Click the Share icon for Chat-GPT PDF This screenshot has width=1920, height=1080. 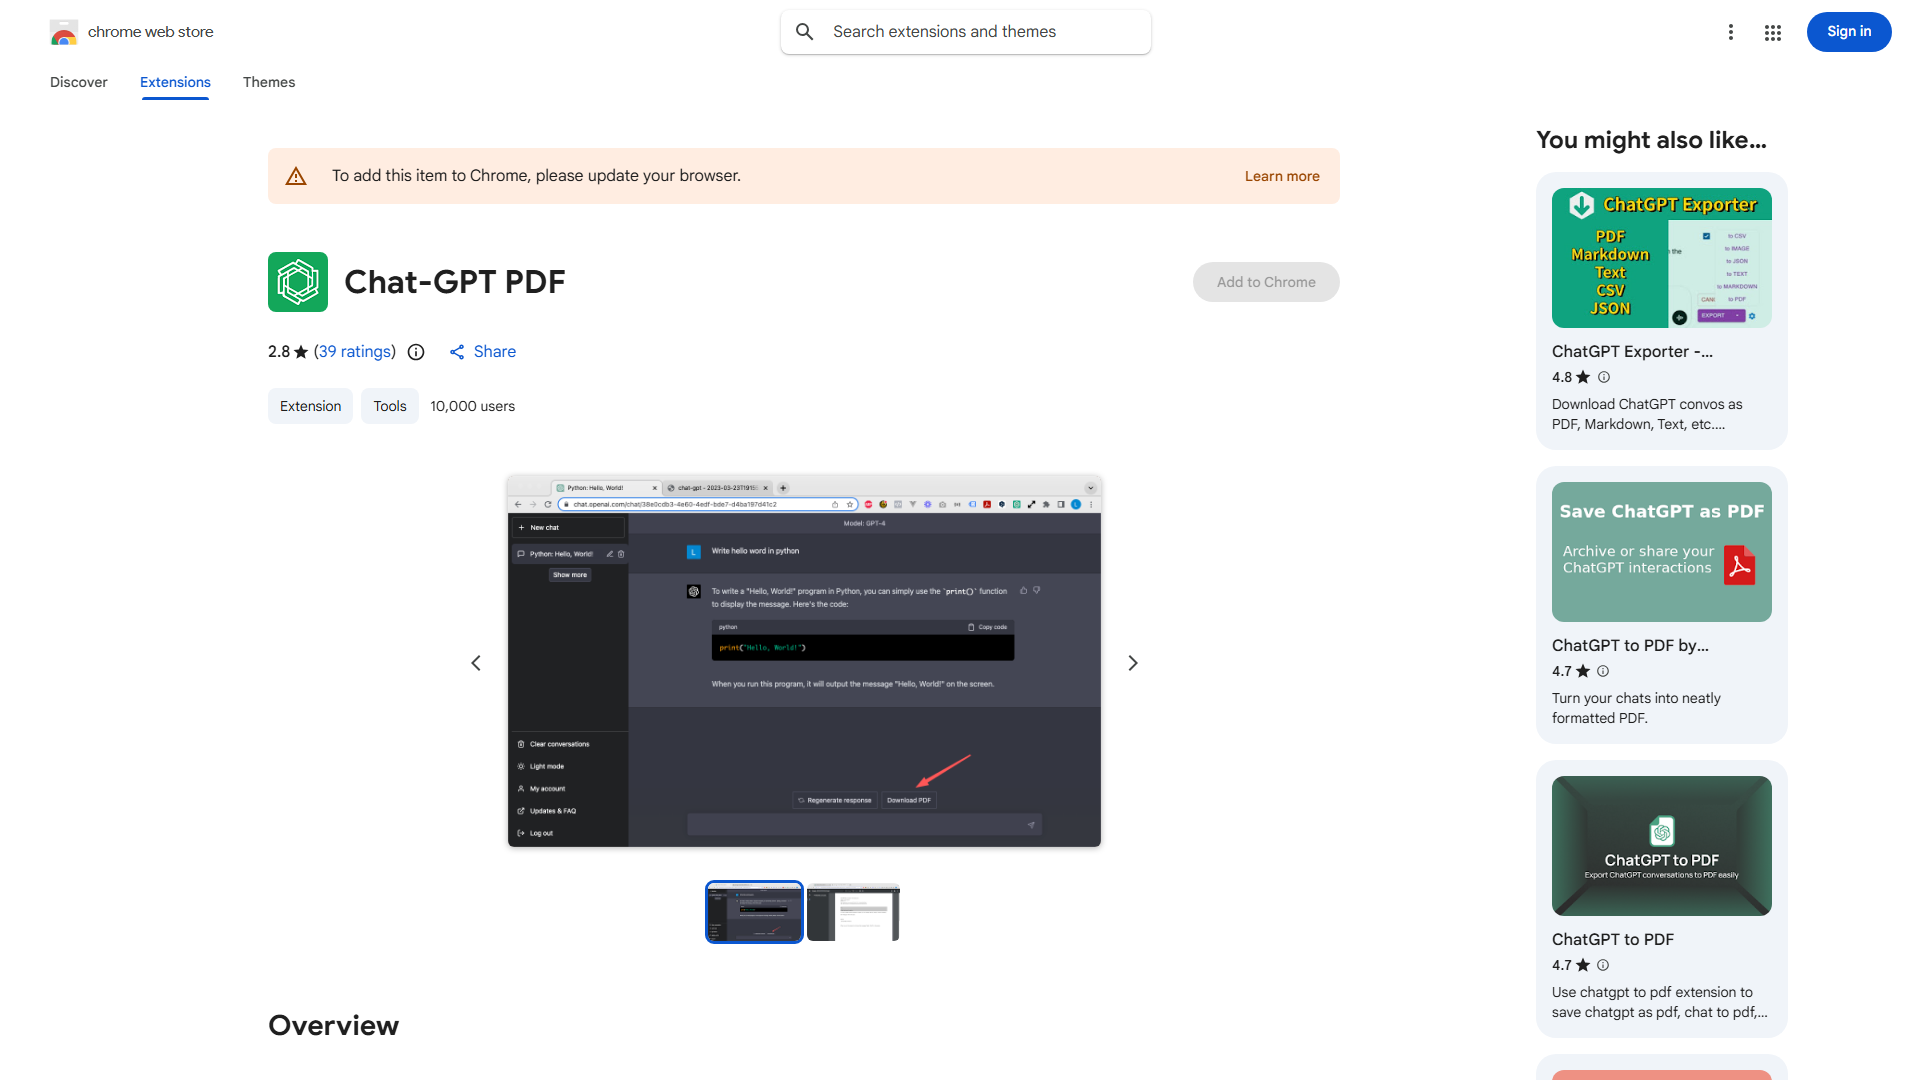point(457,352)
